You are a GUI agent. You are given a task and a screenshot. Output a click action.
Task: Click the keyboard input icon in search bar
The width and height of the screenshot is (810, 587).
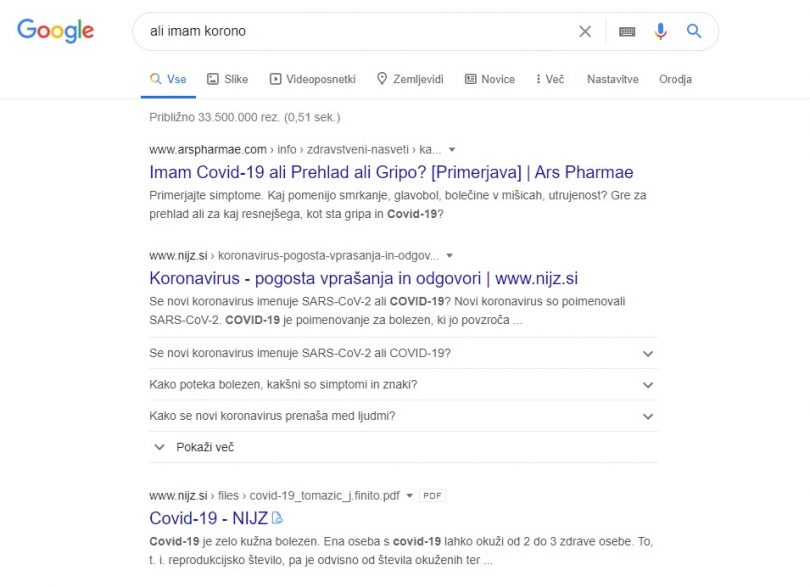[x=626, y=31]
